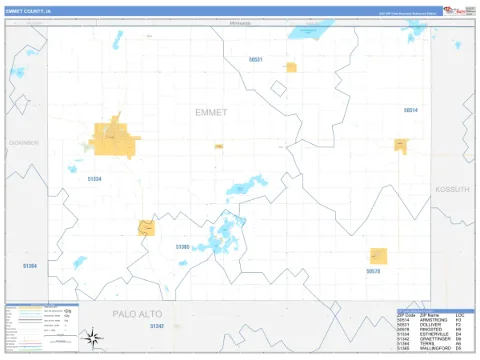The width and height of the screenshot is (480, 360).
Task: Click the EMMET county name label
Action: (211, 112)
